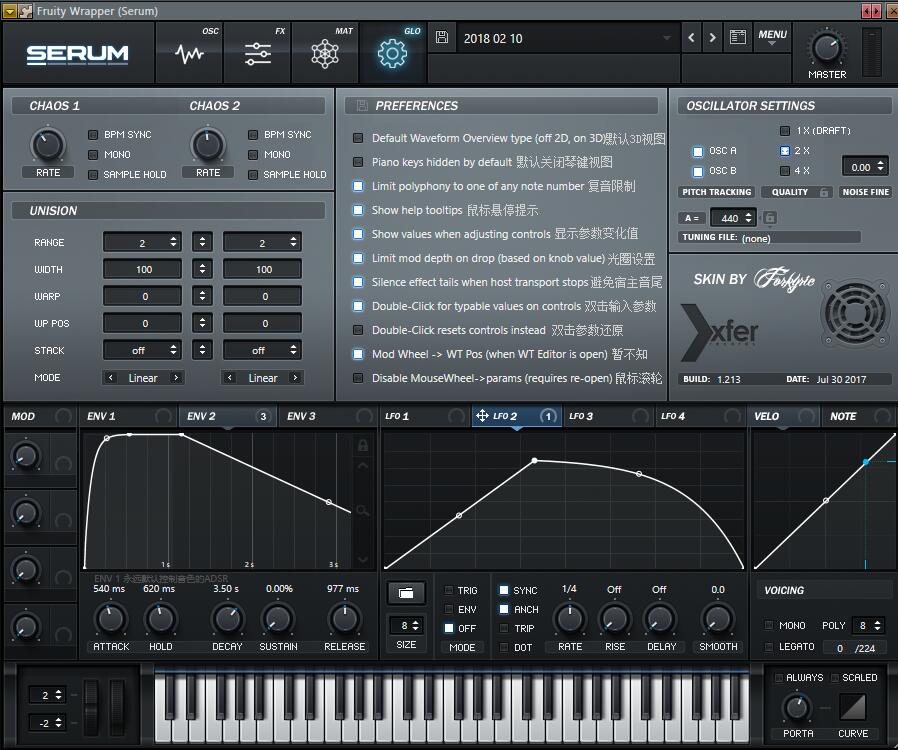Click the envelope zoom magnifier icon
This screenshot has height=750, width=898.
click(363, 510)
